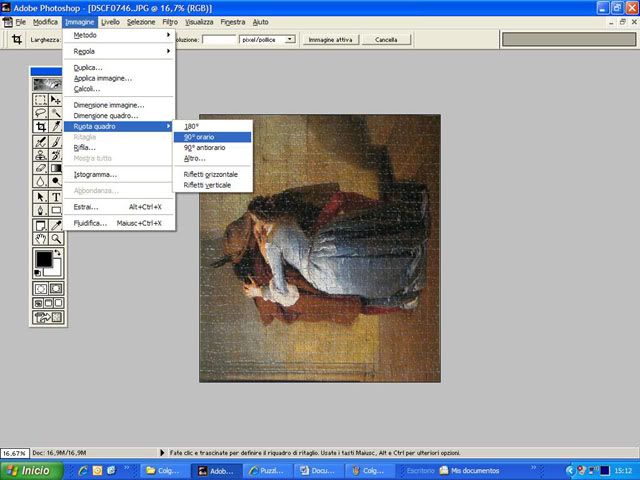Open the Filtro menu
Screen dimensions: 640x480
(x=170, y=22)
